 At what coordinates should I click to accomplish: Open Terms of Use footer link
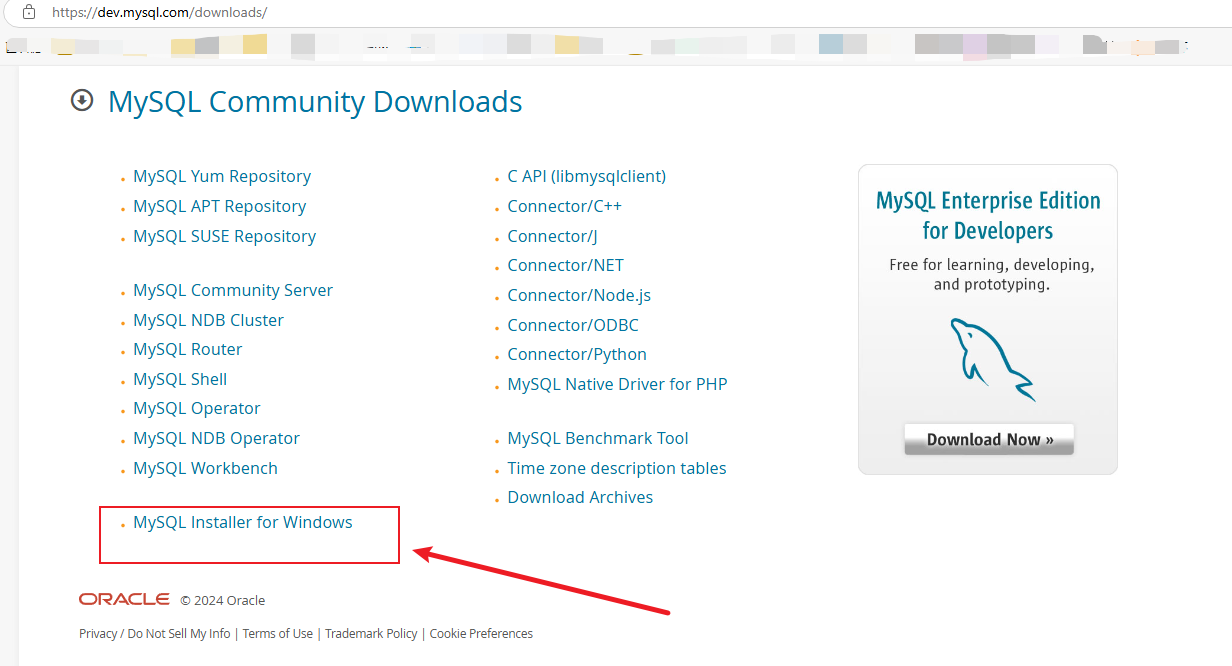(x=278, y=633)
